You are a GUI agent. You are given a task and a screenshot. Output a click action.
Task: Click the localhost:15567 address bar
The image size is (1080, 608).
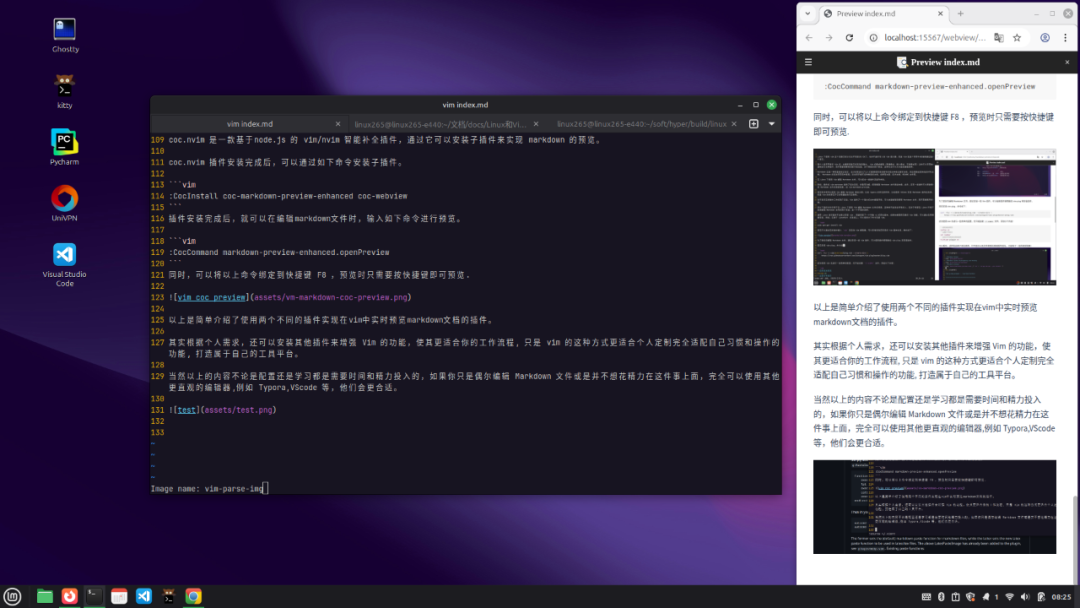(935, 38)
